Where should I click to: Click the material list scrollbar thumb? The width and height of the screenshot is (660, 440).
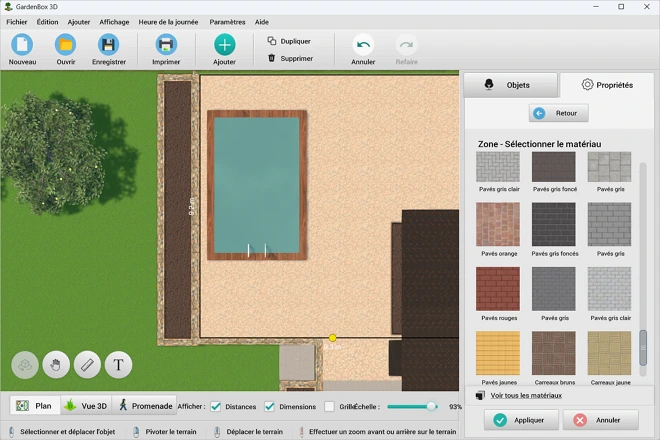pos(643,348)
